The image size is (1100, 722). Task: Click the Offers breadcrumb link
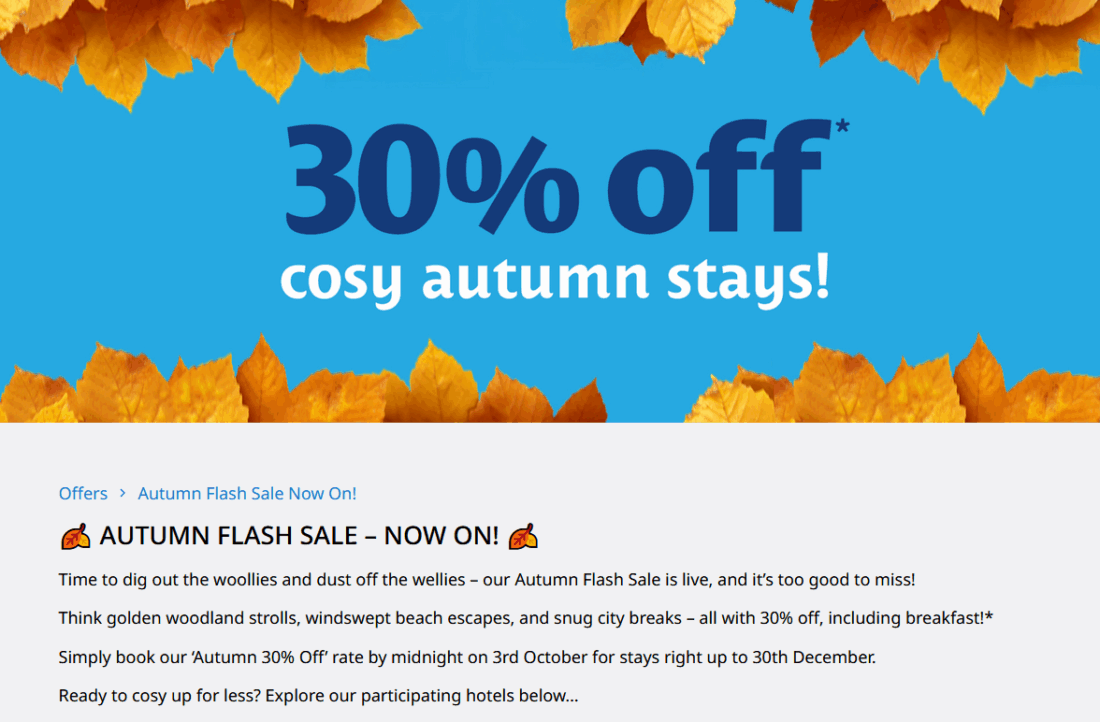[x=83, y=493]
